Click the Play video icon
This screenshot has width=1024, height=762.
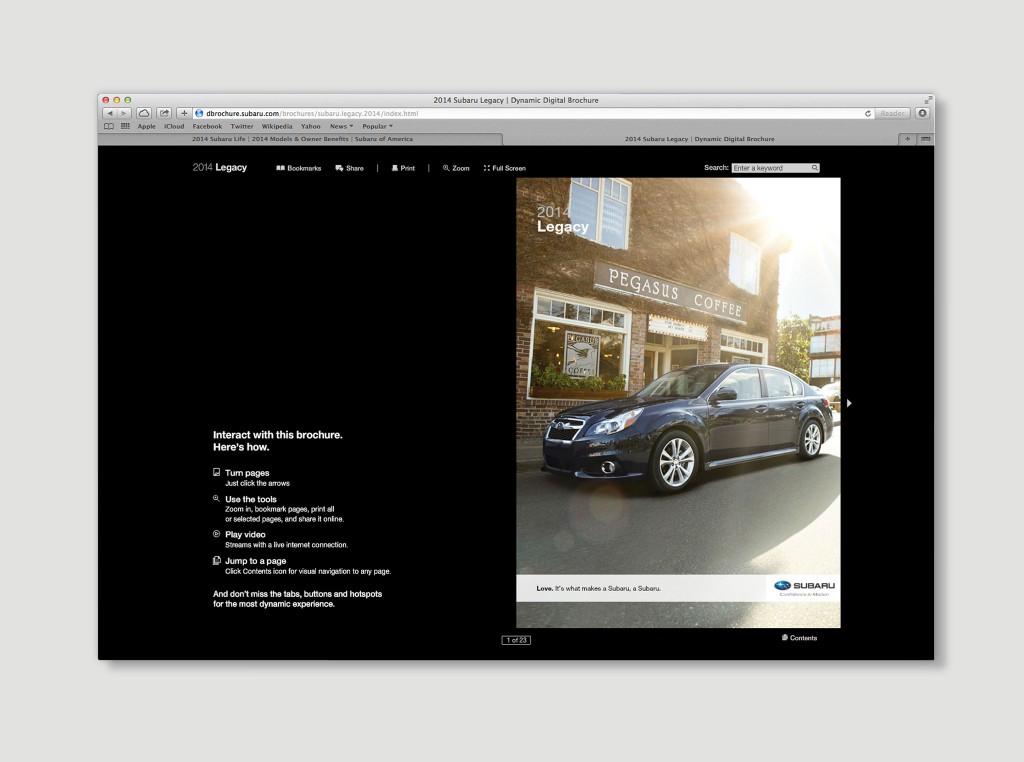coord(217,534)
